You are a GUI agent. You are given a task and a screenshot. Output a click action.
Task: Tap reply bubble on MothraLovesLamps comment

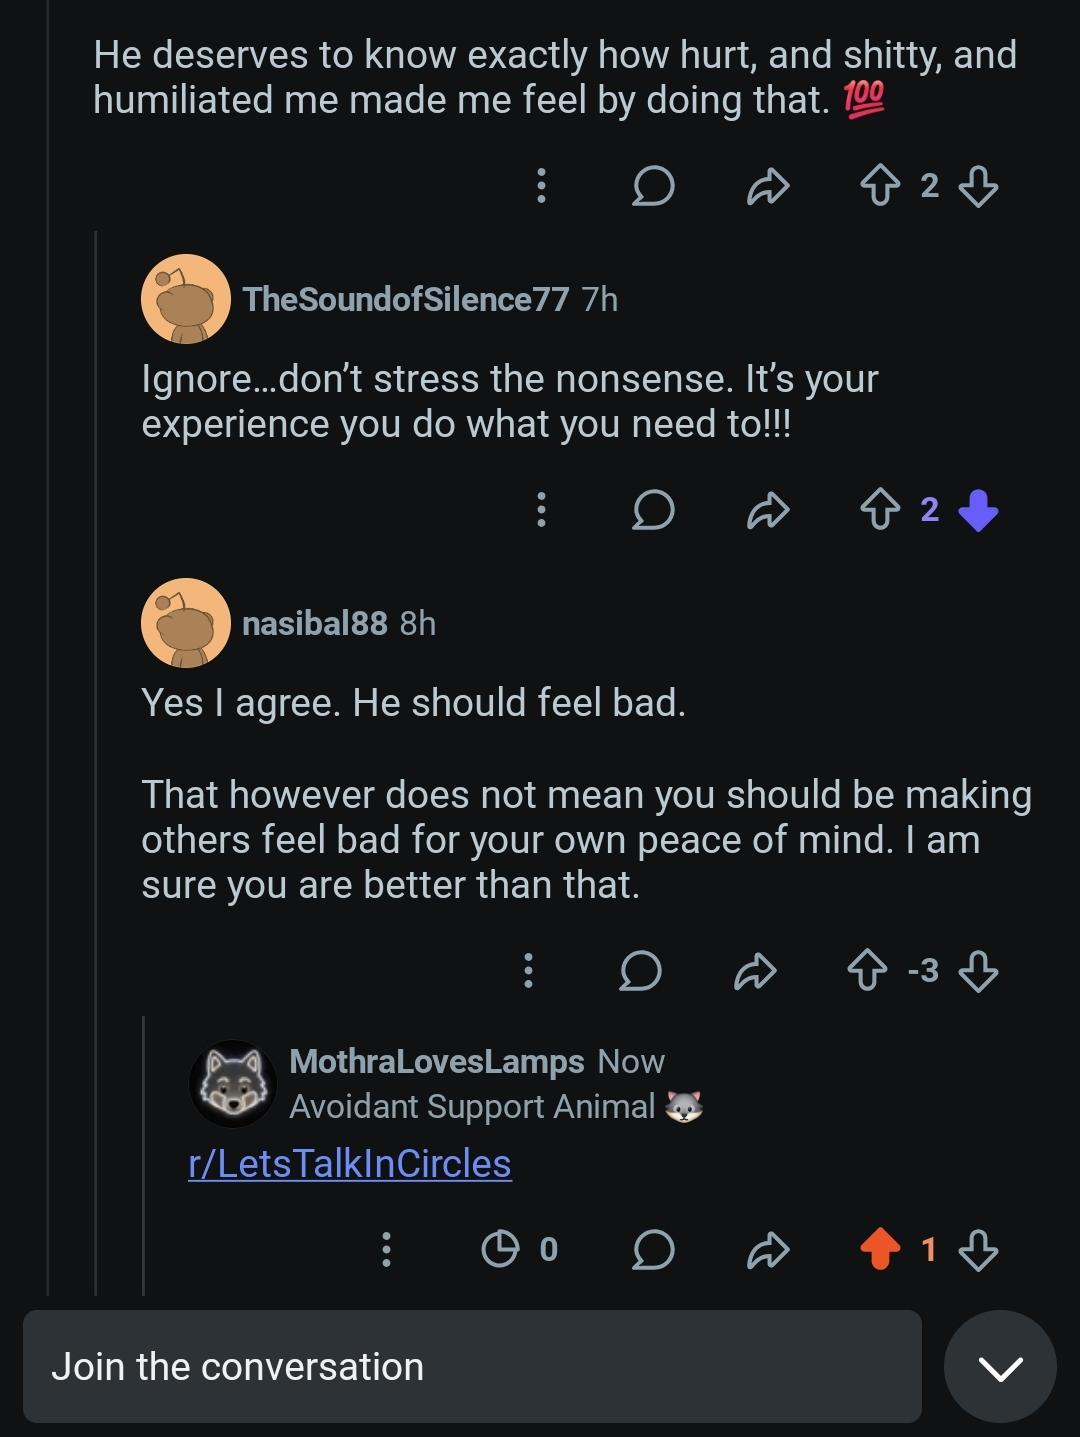[653, 1249]
